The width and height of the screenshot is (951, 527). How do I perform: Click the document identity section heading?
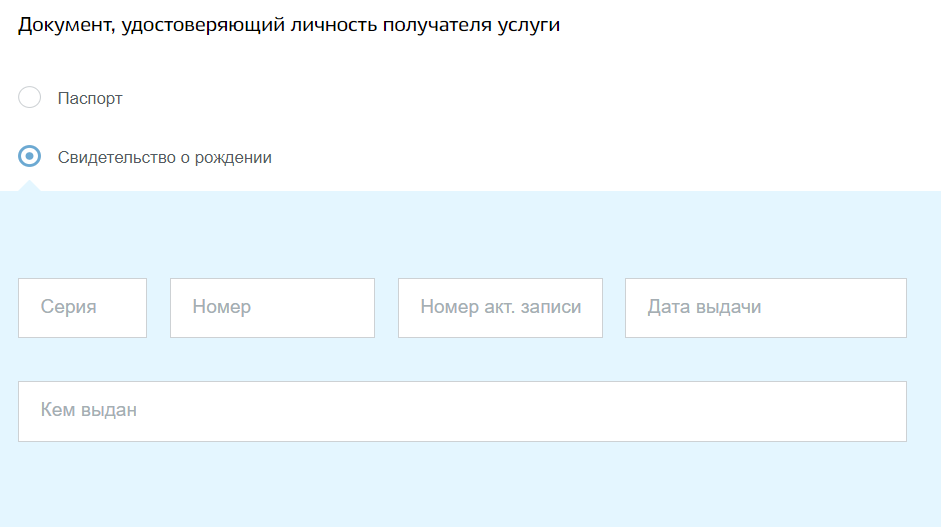tap(289, 25)
